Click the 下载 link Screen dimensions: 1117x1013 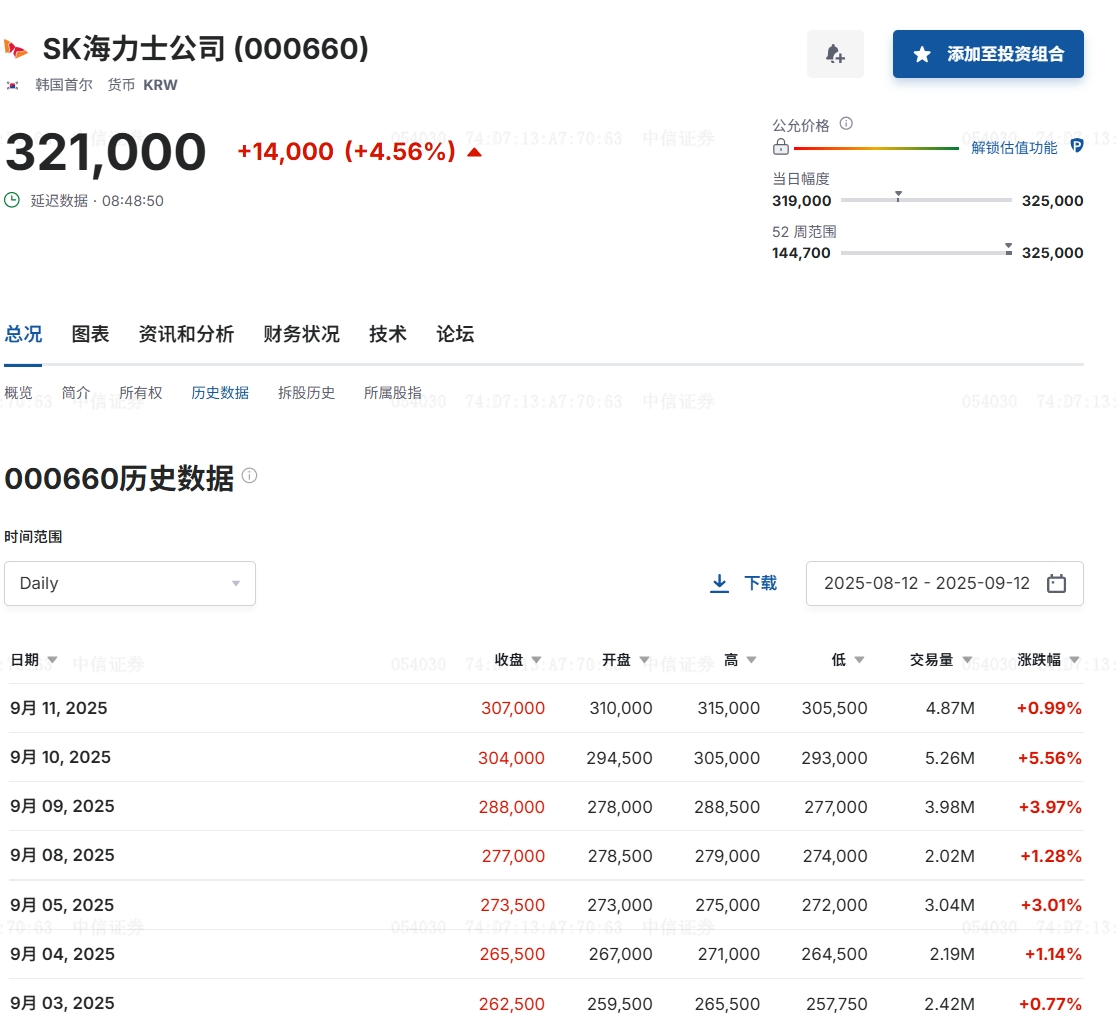[760, 583]
